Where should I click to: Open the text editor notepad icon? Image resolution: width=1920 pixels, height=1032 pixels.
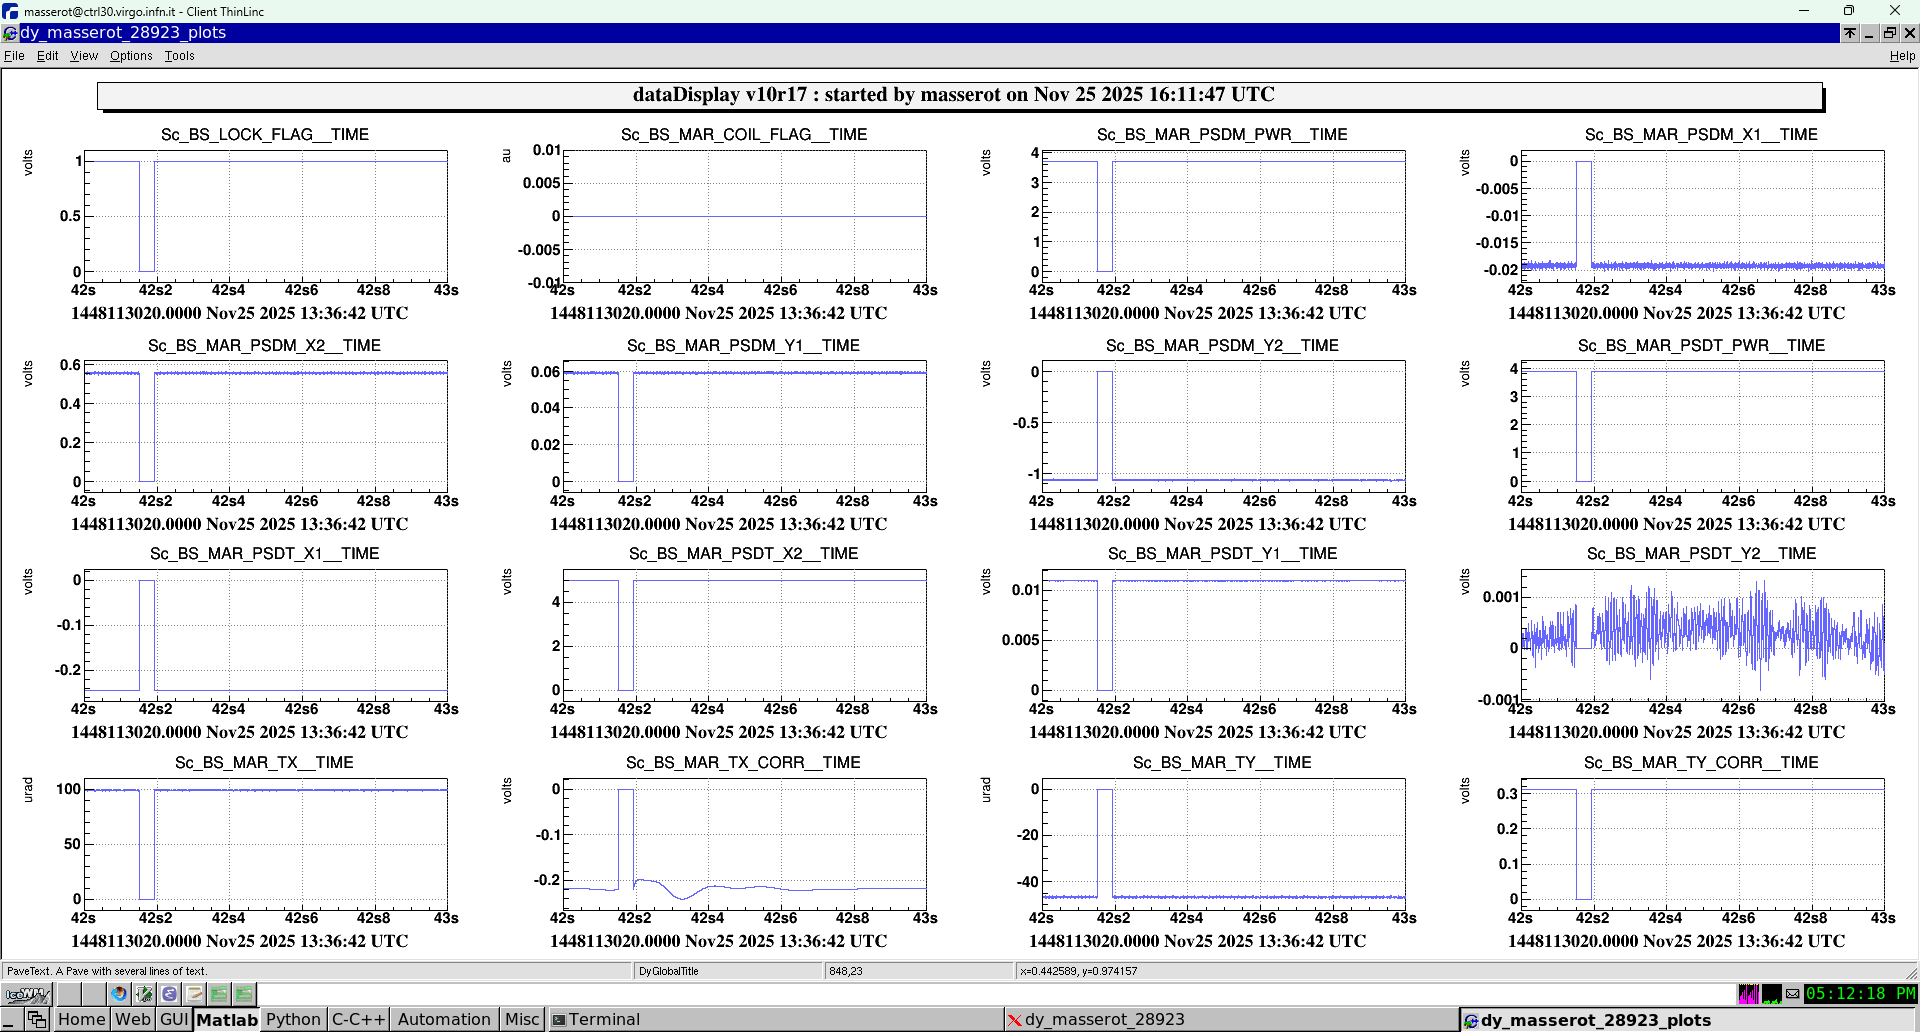(194, 994)
